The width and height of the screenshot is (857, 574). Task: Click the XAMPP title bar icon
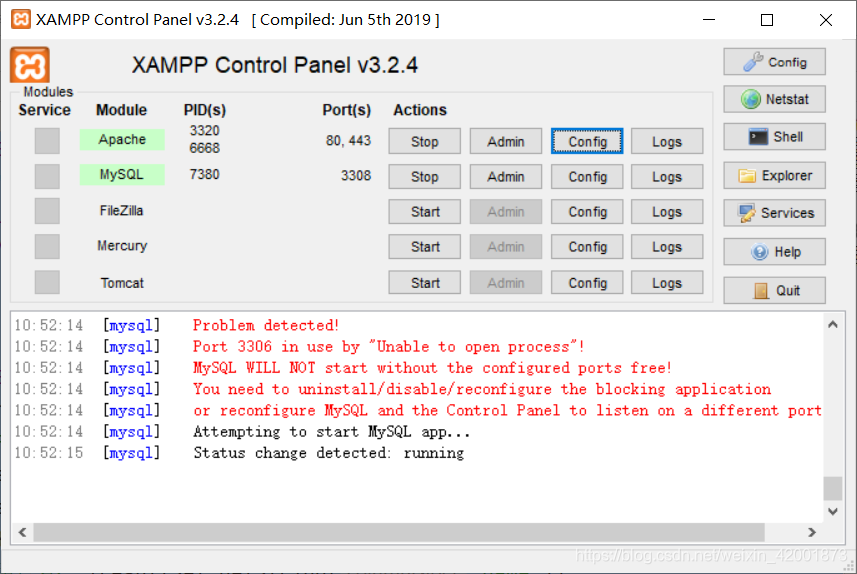[x=21, y=19]
